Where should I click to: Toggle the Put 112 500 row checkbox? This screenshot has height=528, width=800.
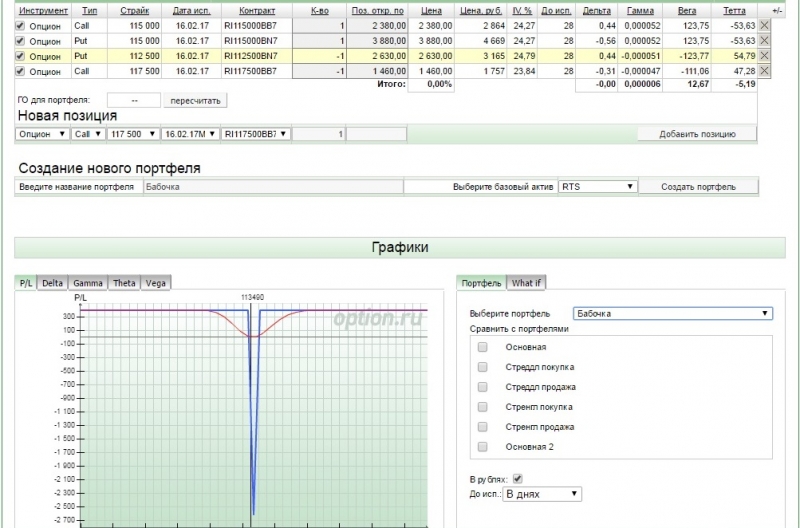21,56
